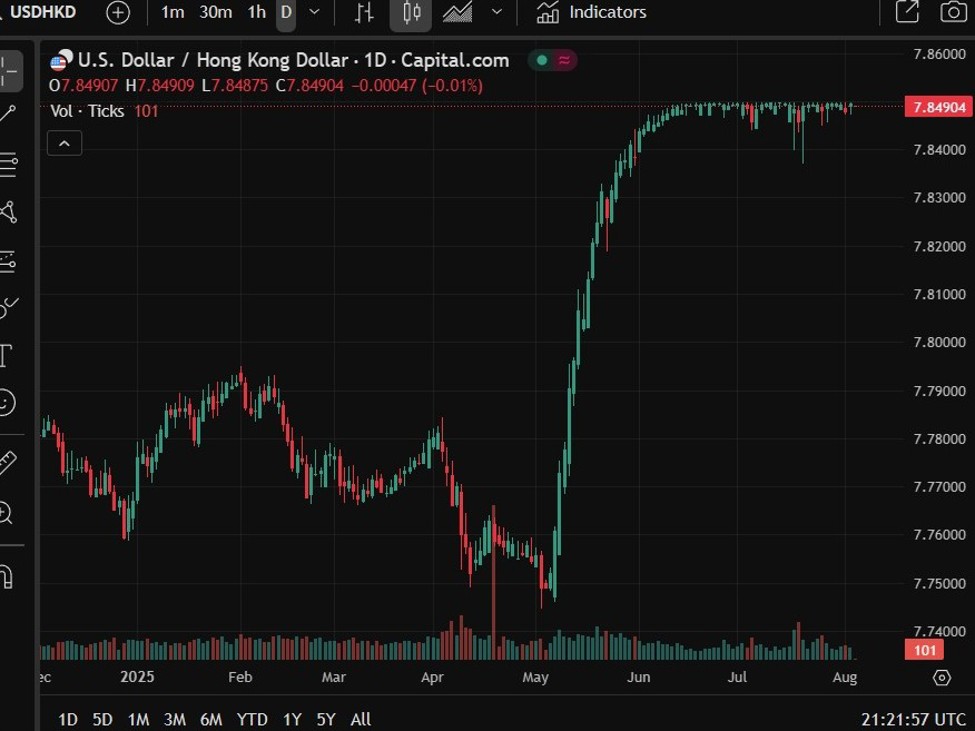Collapse the legend with the chevron arrow
975x731 pixels.
(64, 142)
